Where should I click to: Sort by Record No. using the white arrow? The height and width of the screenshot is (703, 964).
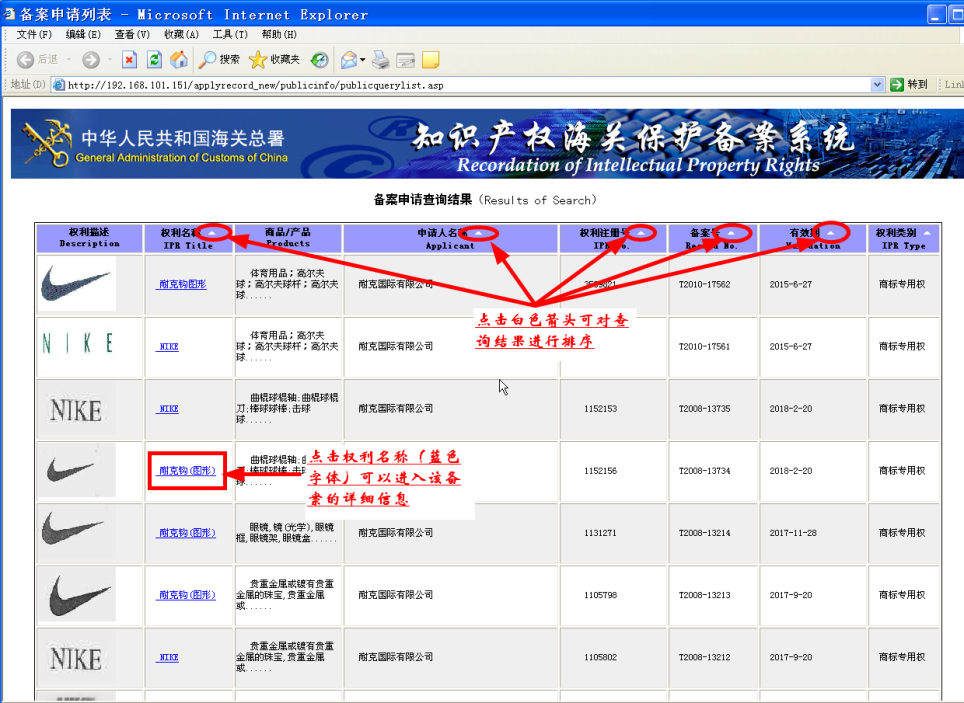coord(731,233)
